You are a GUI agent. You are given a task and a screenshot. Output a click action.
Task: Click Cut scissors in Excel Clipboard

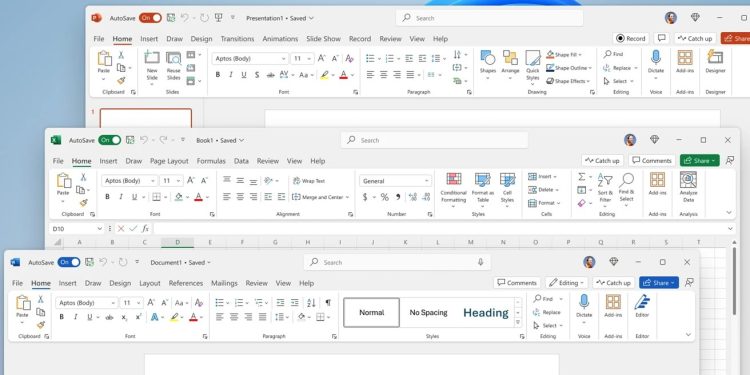tap(83, 177)
